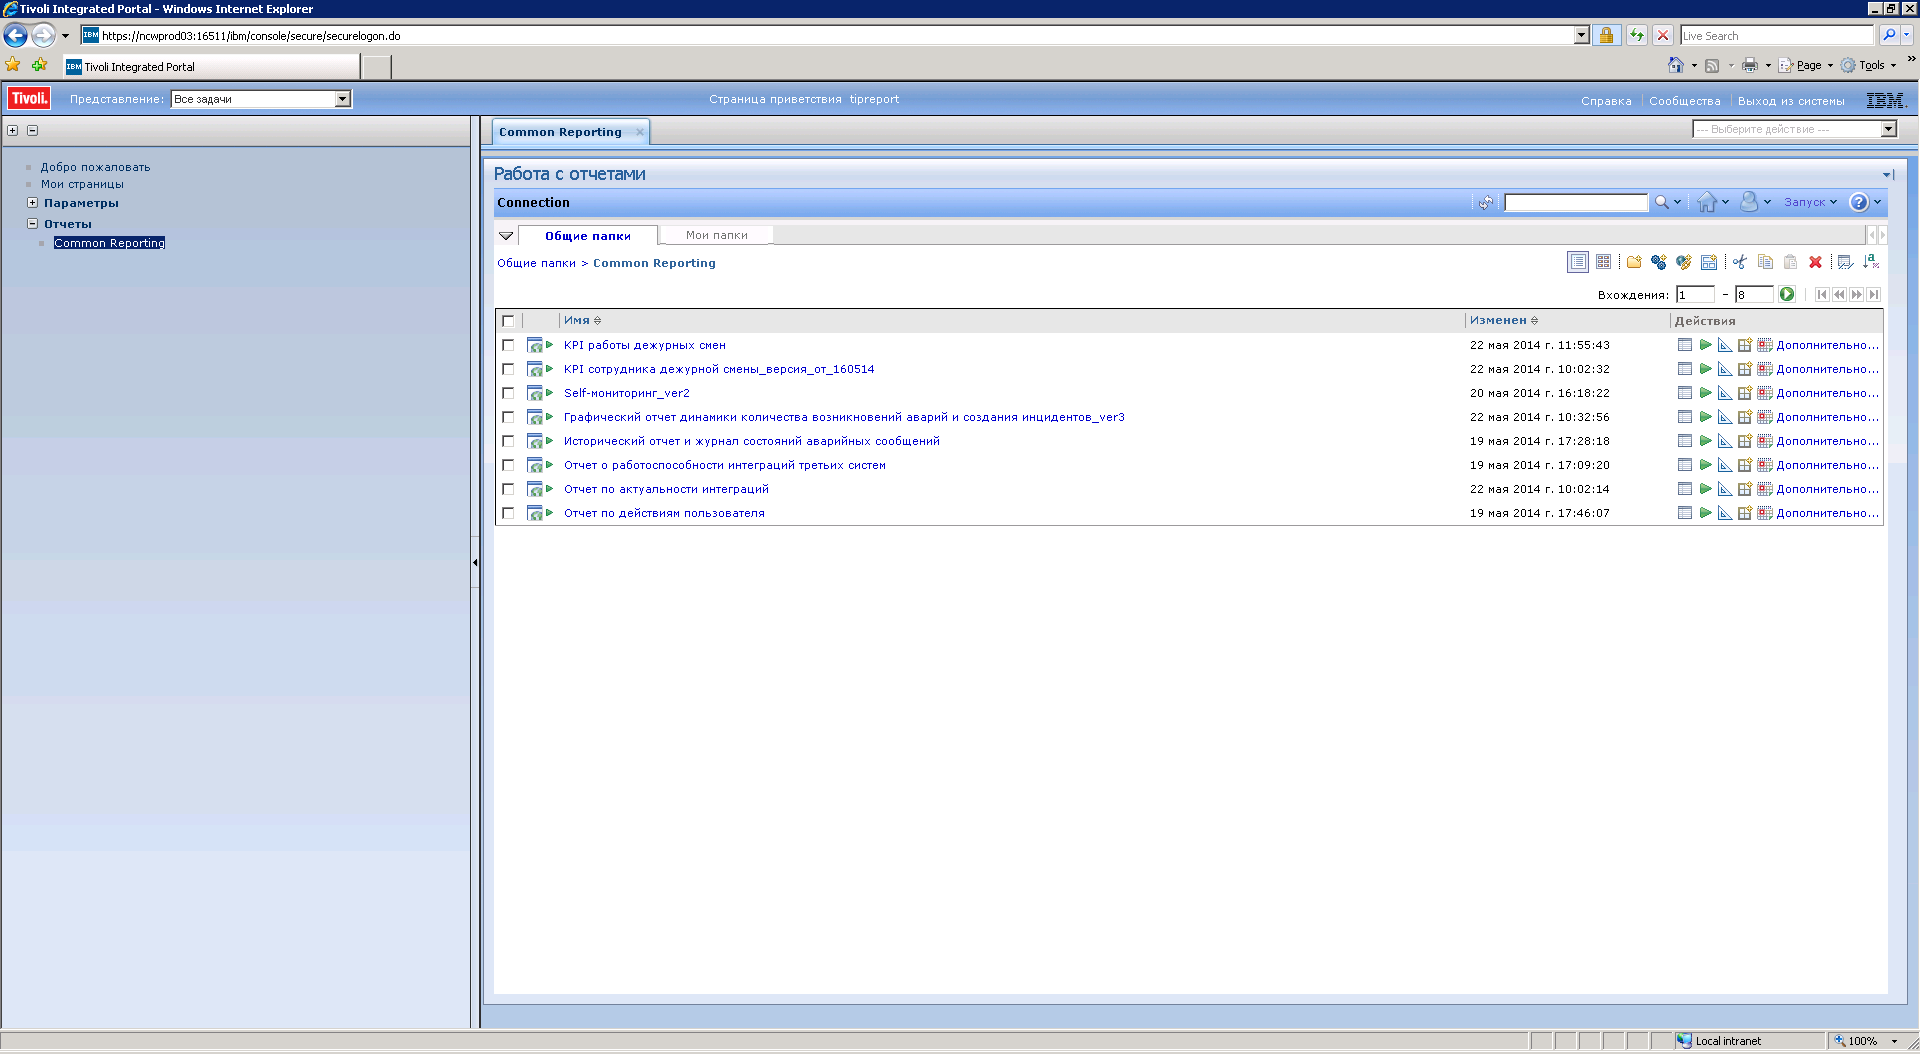The image size is (1920, 1054).
Task: Click the triangle tab menu left of 'Общие папки'
Action: 506,236
